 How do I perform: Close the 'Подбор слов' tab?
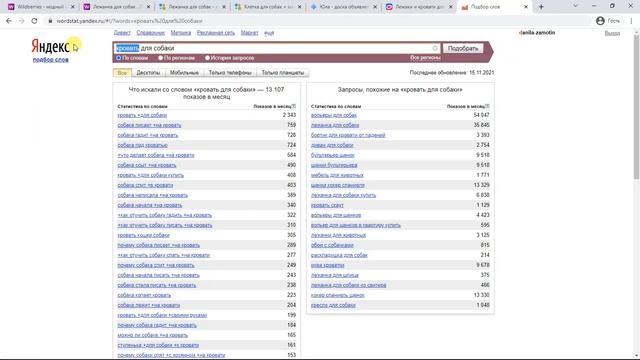[526, 7]
